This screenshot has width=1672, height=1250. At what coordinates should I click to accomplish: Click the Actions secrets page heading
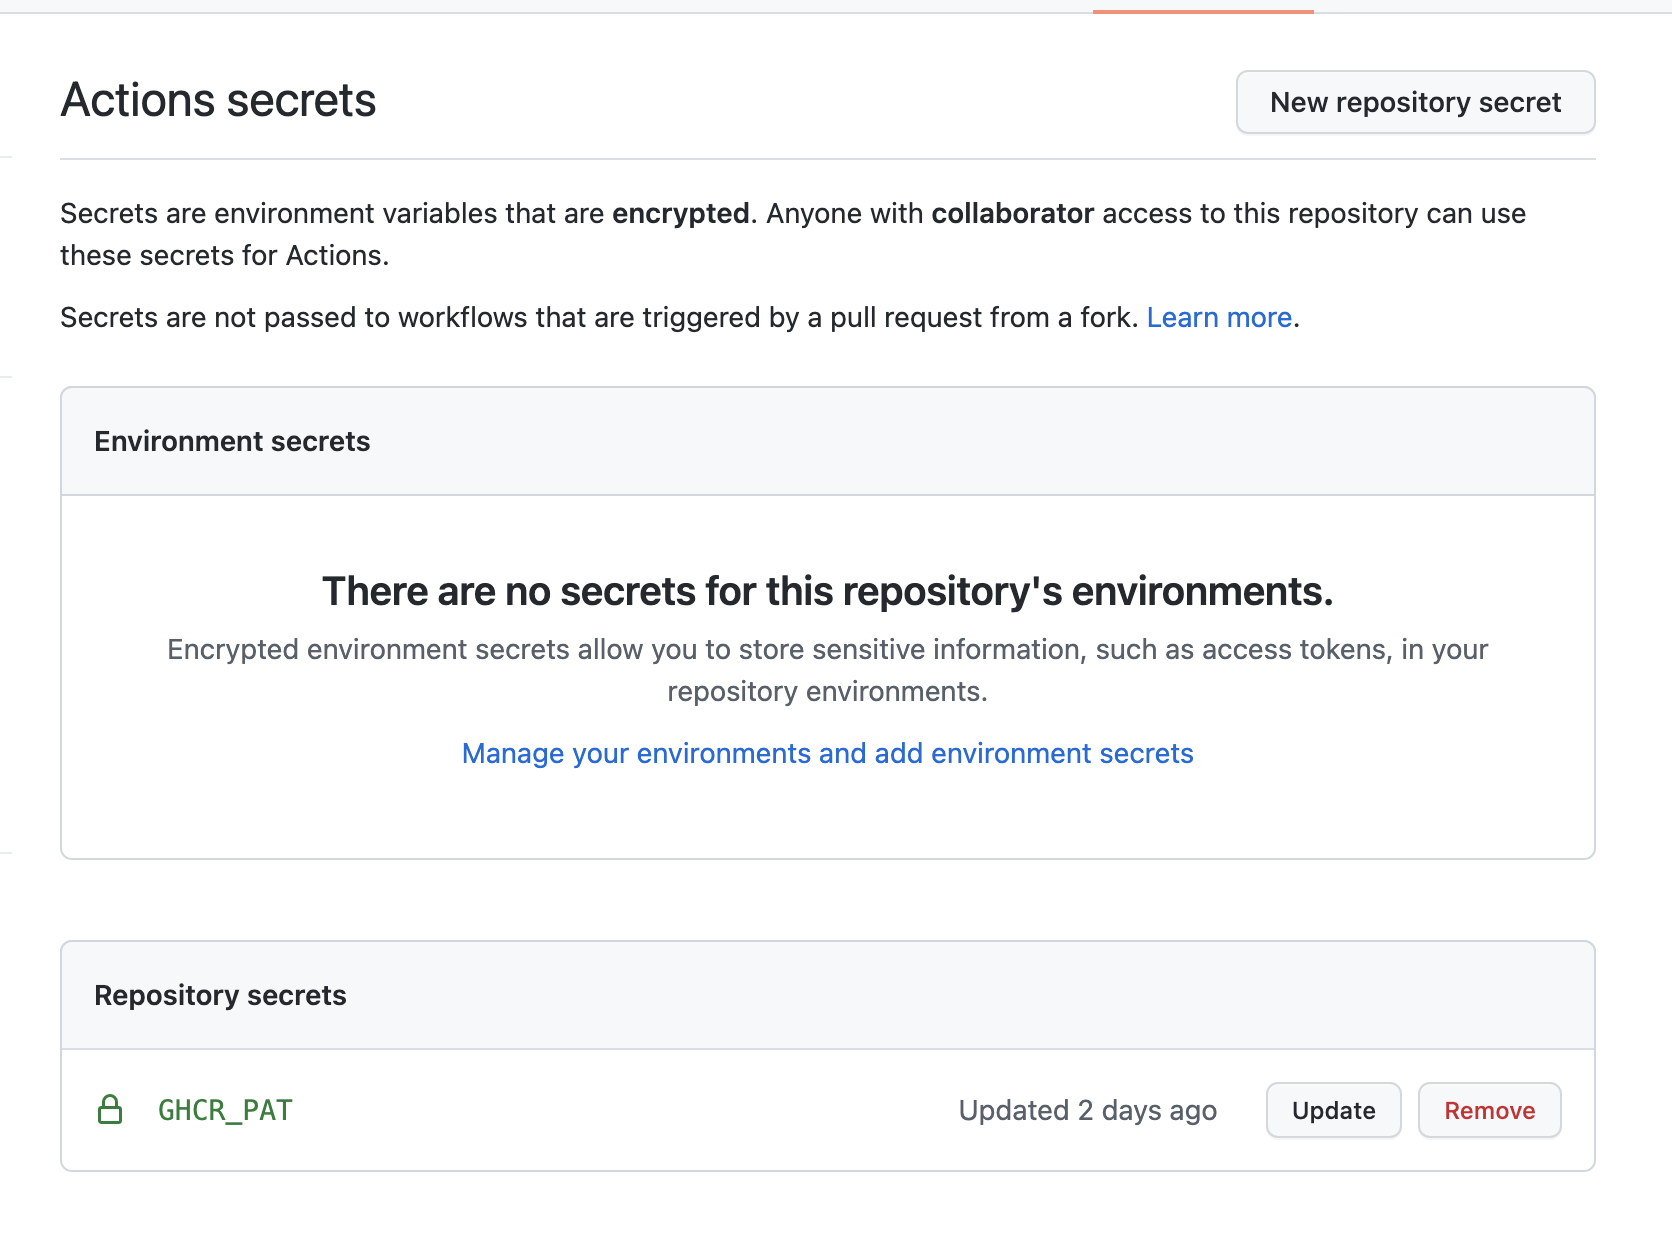tap(218, 100)
